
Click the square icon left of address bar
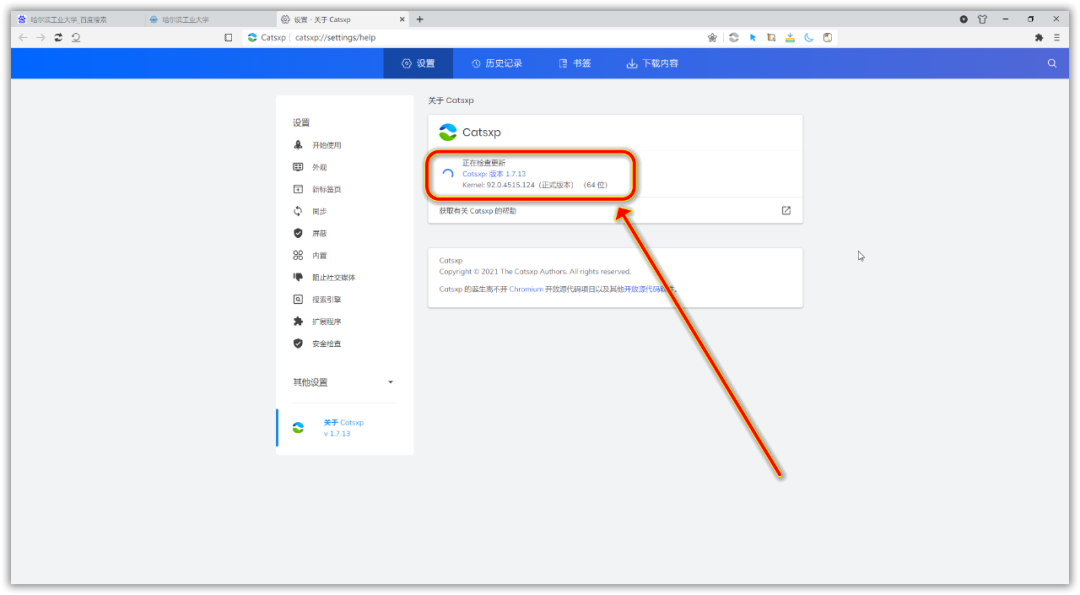229,37
